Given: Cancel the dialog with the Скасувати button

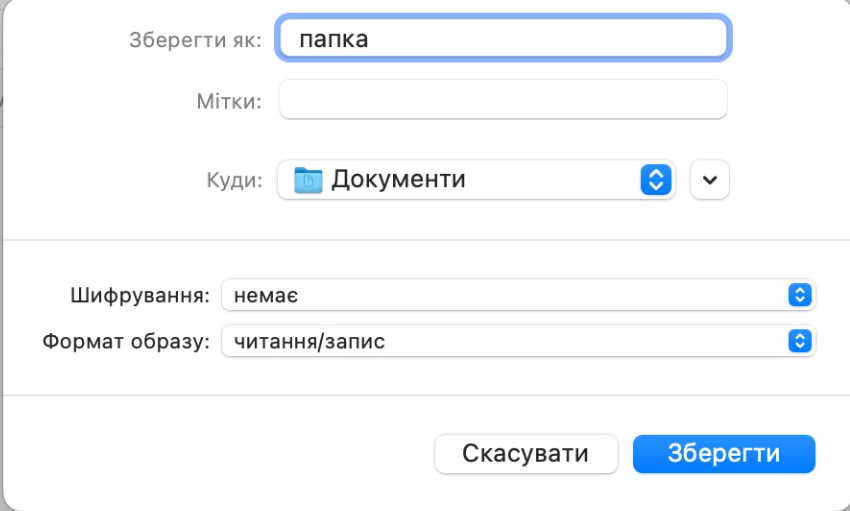Looking at the screenshot, I should pyautogui.click(x=526, y=454).
